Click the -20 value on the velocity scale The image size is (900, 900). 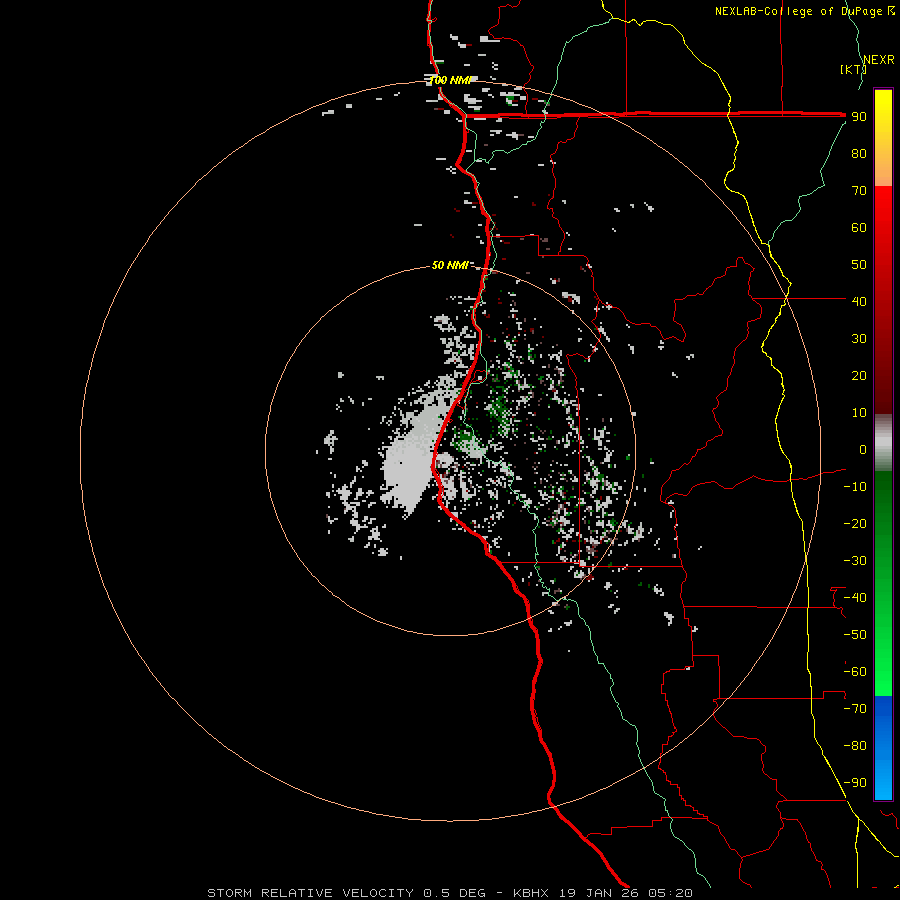point(855,524)
